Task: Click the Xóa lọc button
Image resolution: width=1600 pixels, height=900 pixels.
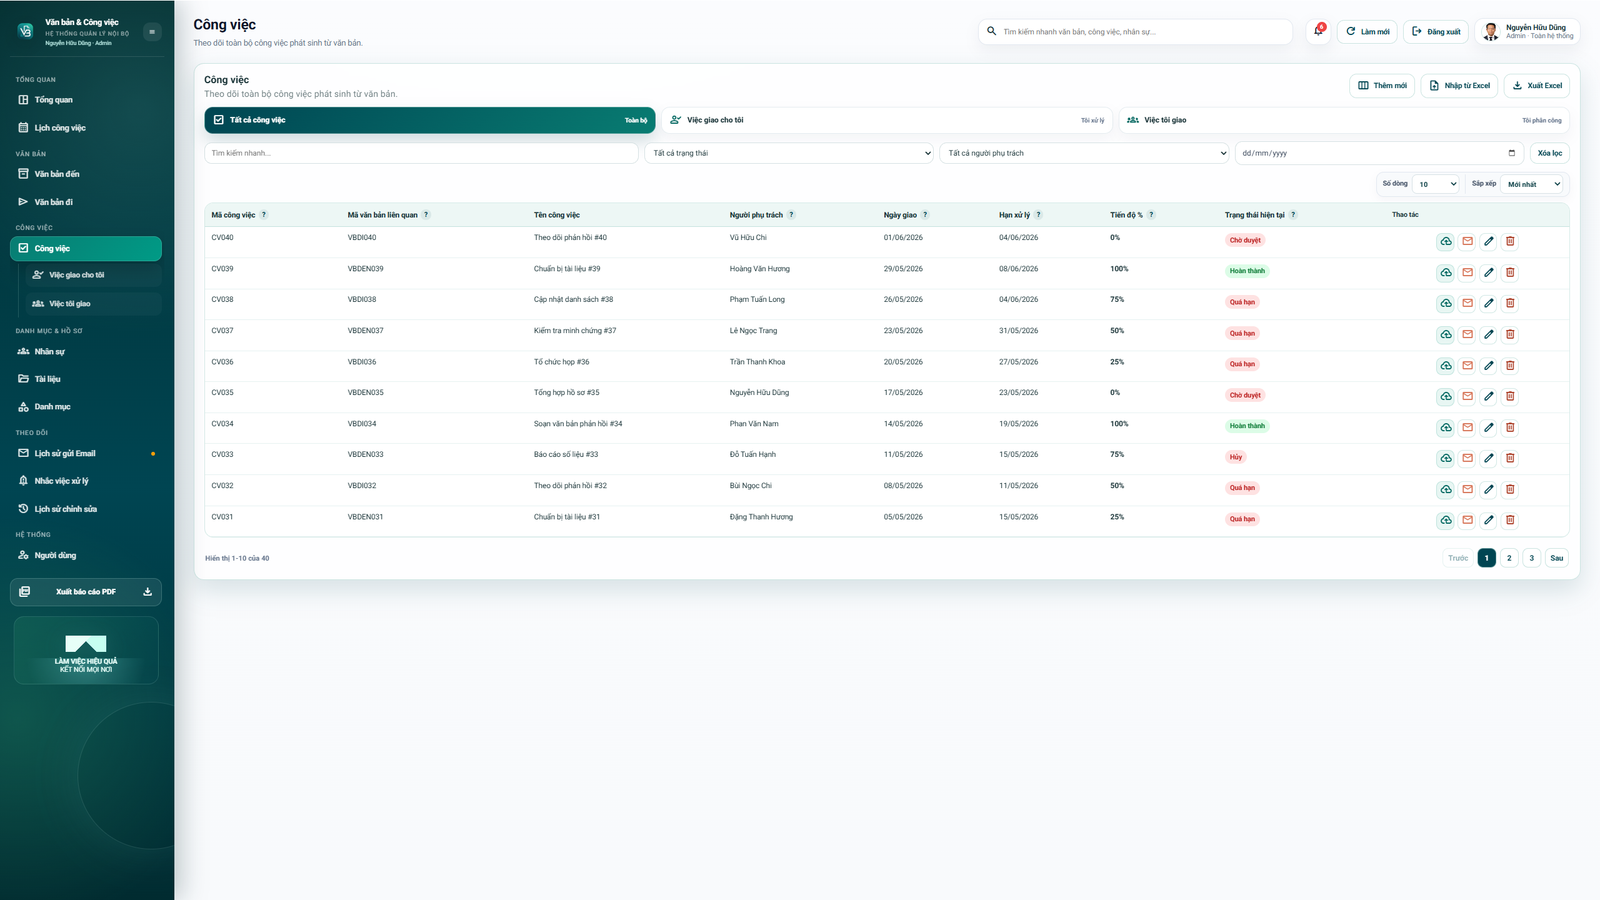Action: click(1549, 153)
